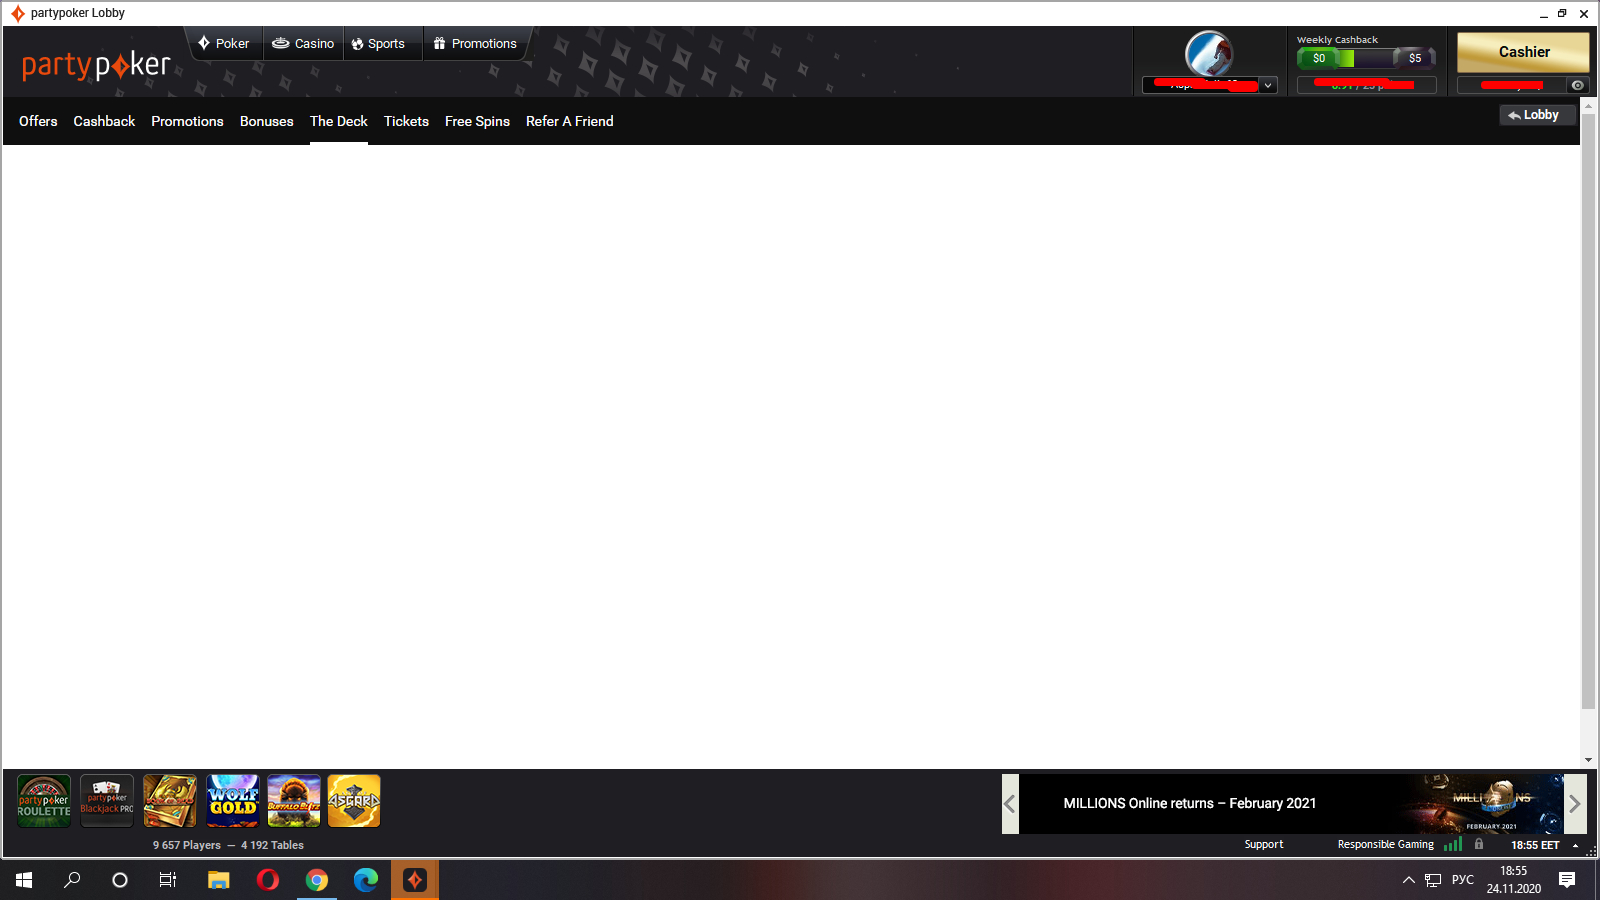Viewport: 1600px width, 900px height.
Task: Select Promotions in the secondary navigation bar
Action: (x=187, y=121)
